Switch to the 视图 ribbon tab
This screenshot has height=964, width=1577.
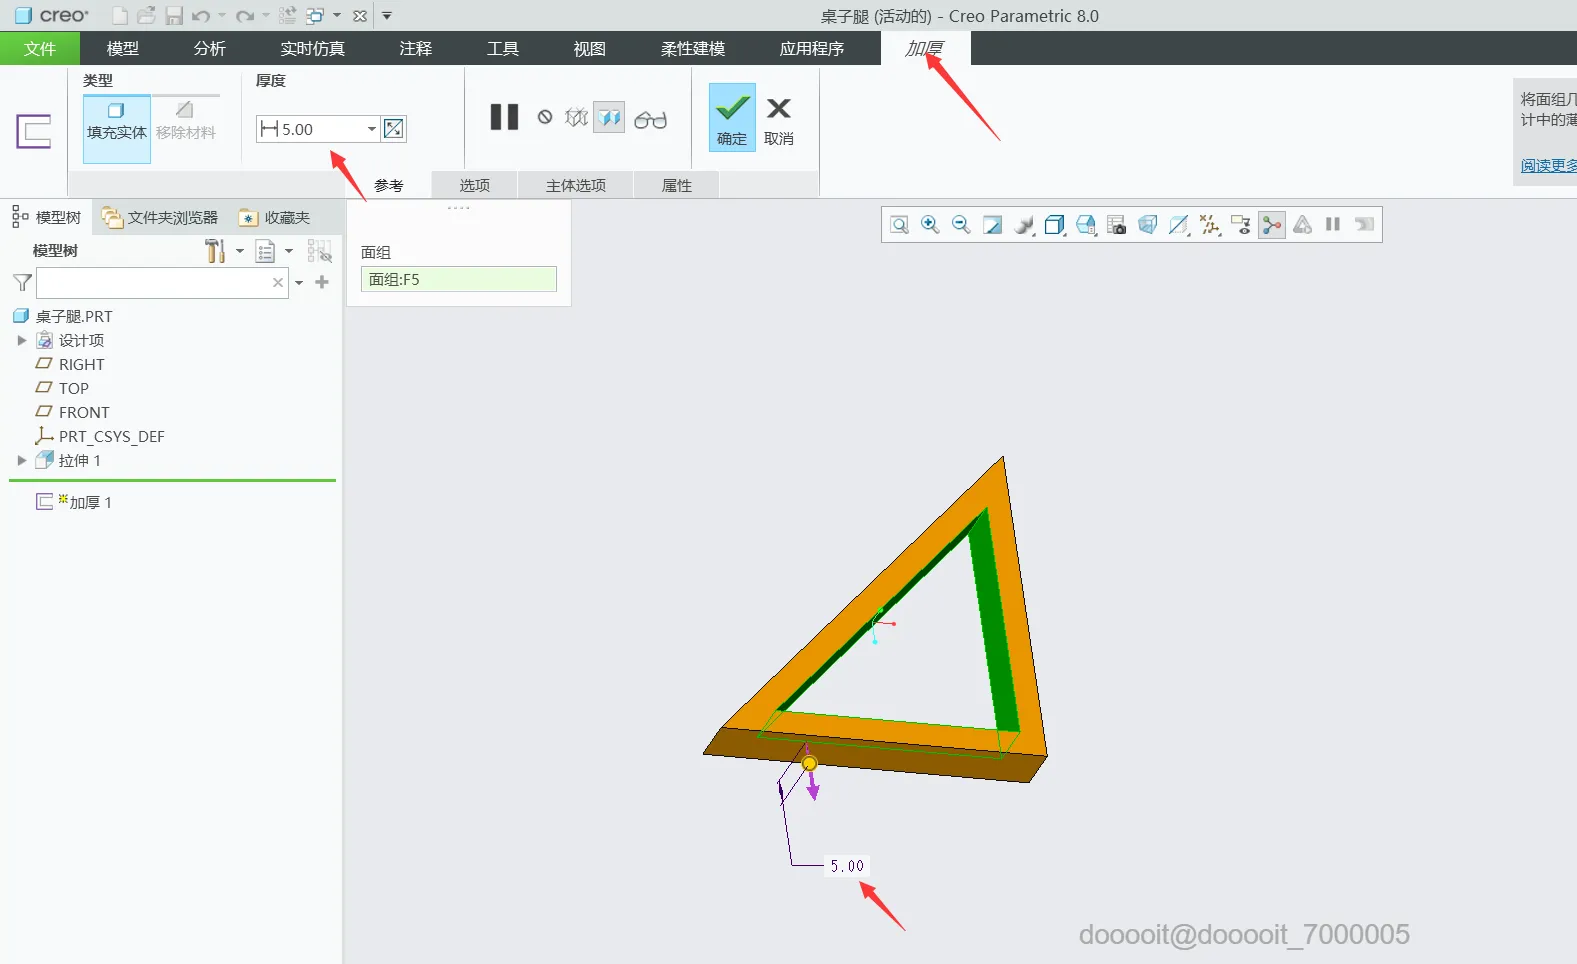point(590,48)
